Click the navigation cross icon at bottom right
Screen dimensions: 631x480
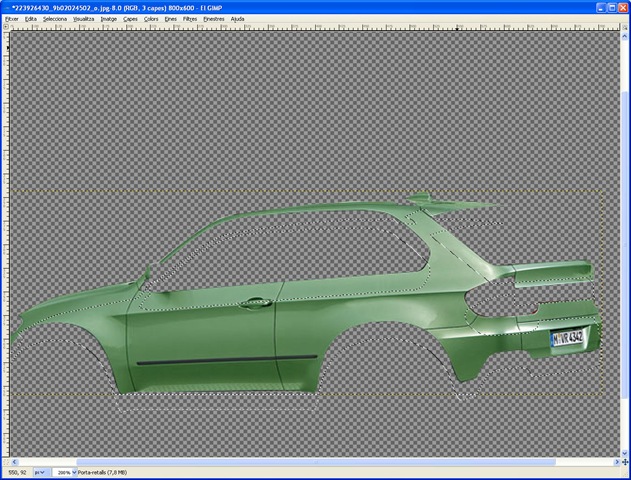pos(625,462)
